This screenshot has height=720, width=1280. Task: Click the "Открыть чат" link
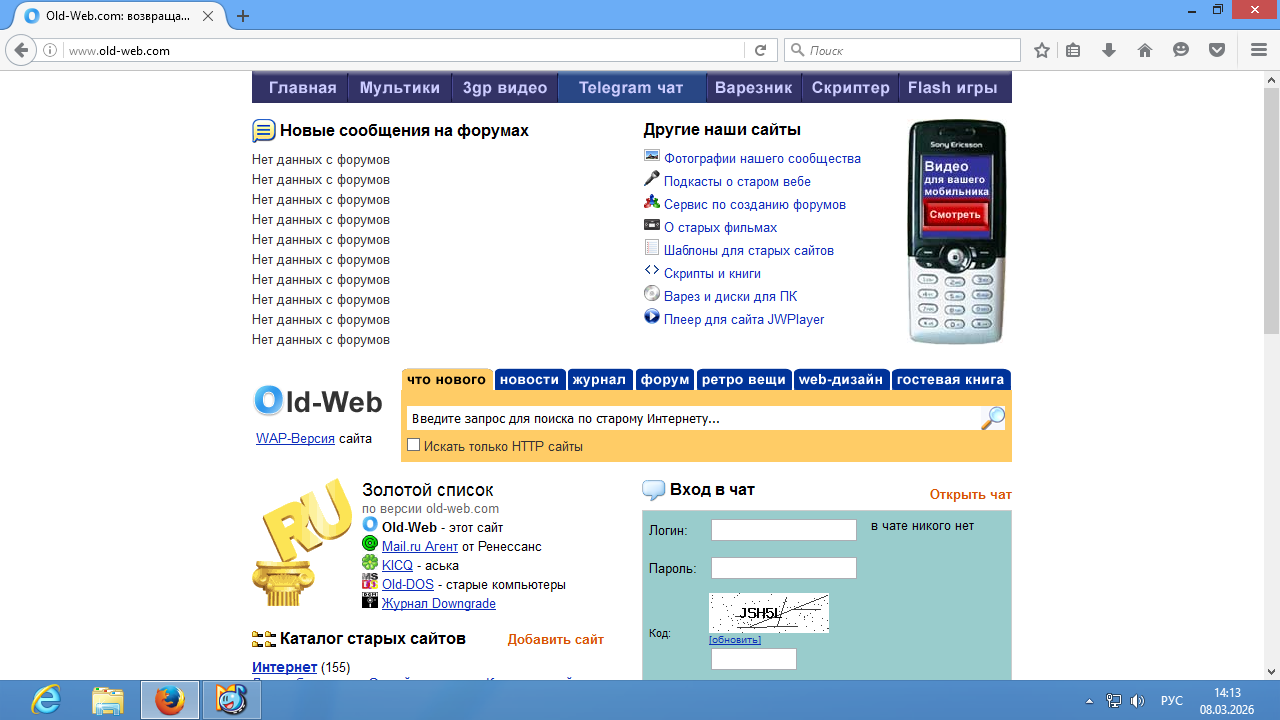click(970, 494)
